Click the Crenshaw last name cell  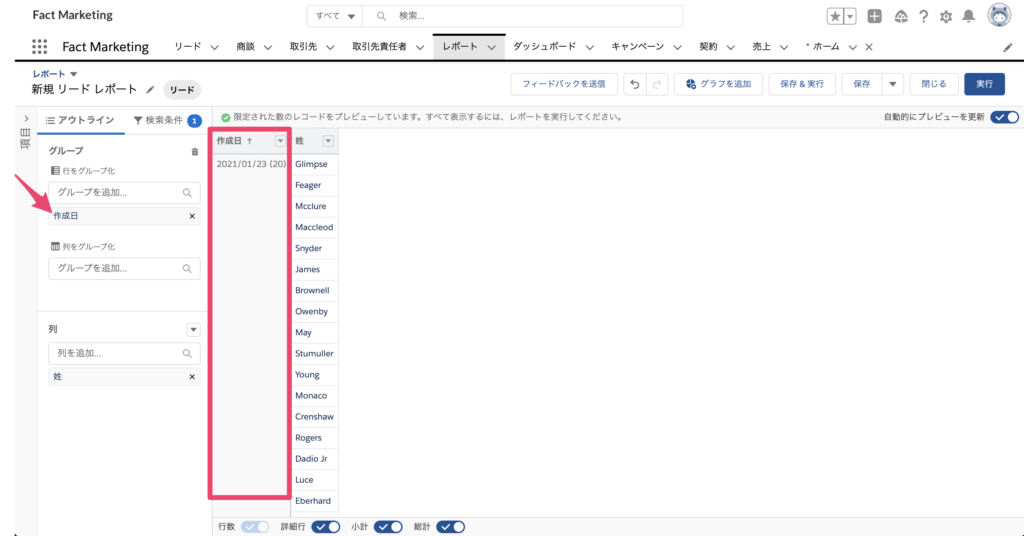pyautogui.click(x=314, y=417)
